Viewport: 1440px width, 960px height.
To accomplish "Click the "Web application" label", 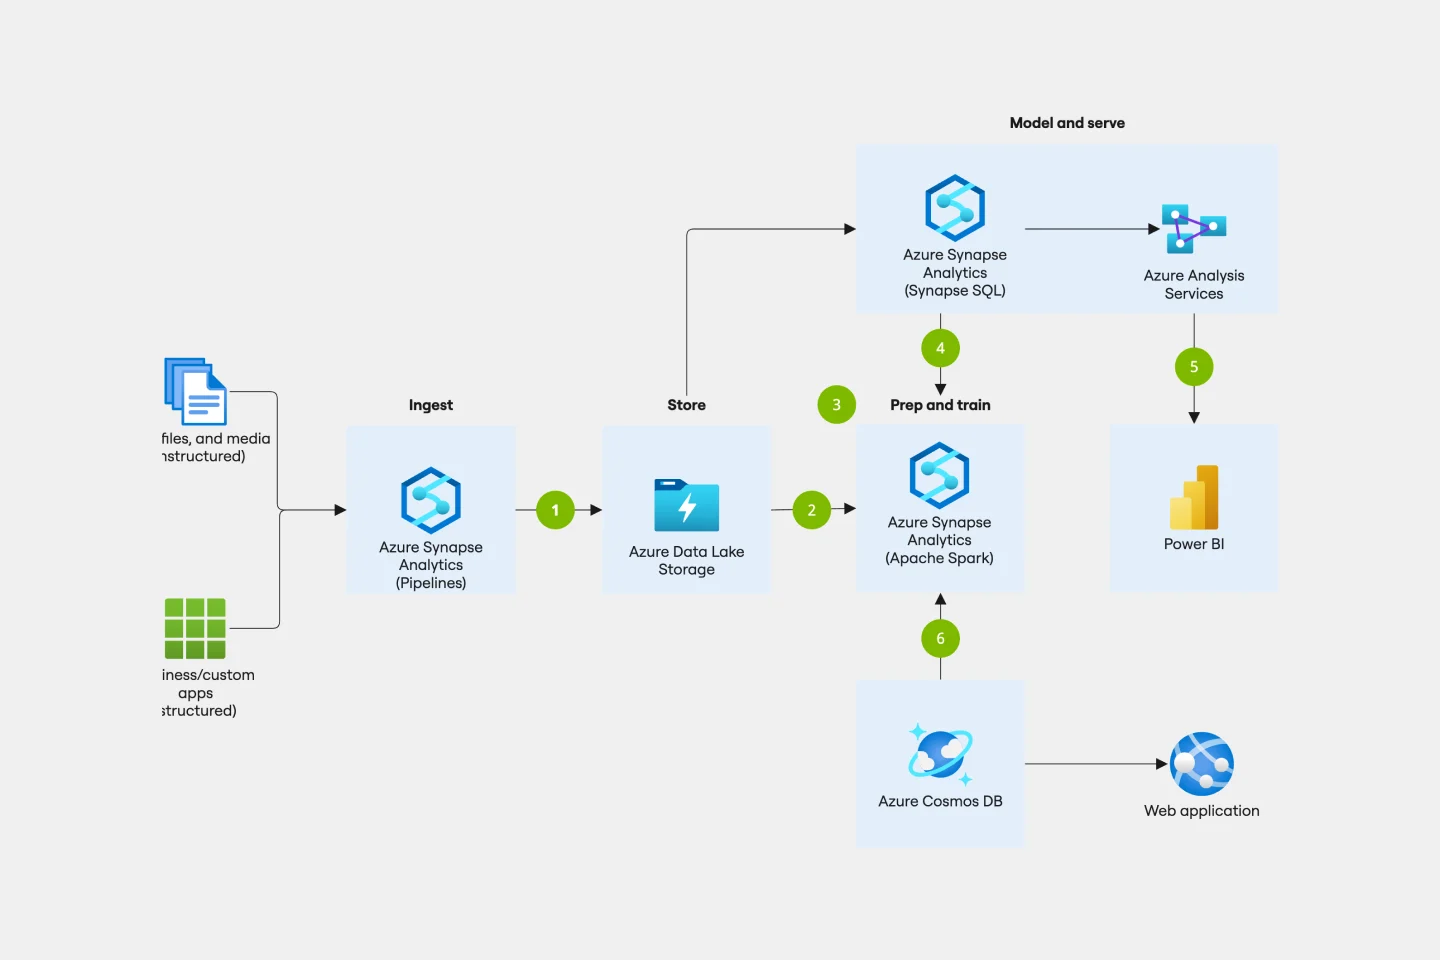I will point(1202,811).
